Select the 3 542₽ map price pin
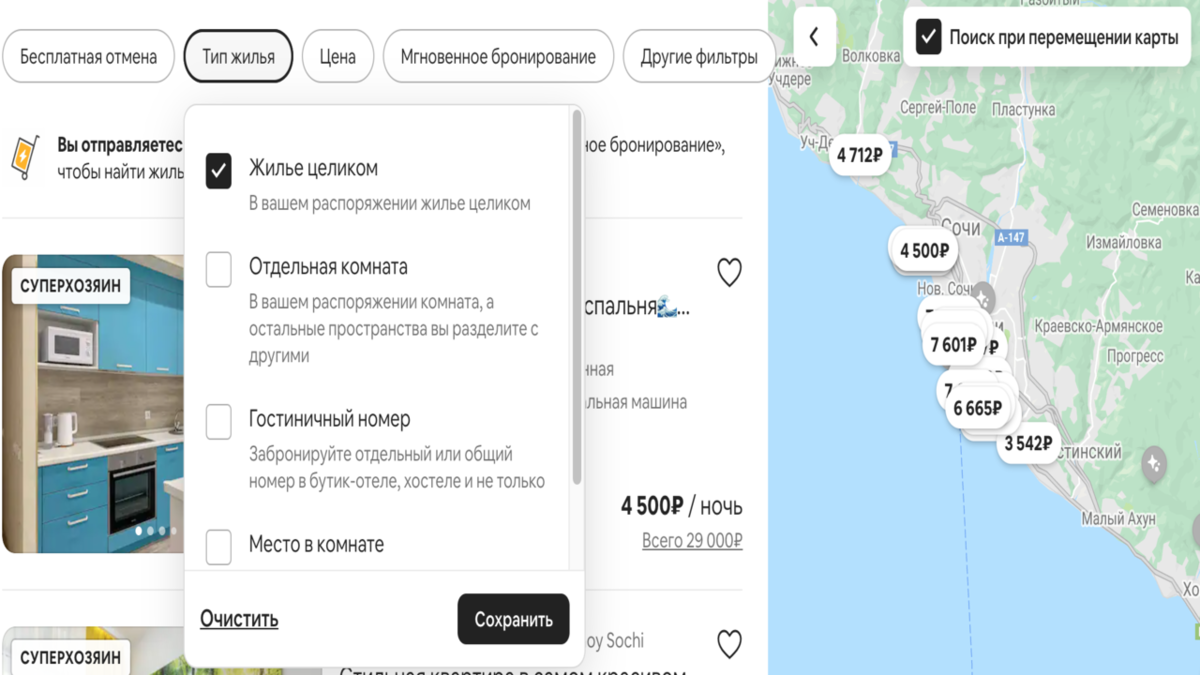The height and width of the screenshot is (675, 1200). [1028, 443]
